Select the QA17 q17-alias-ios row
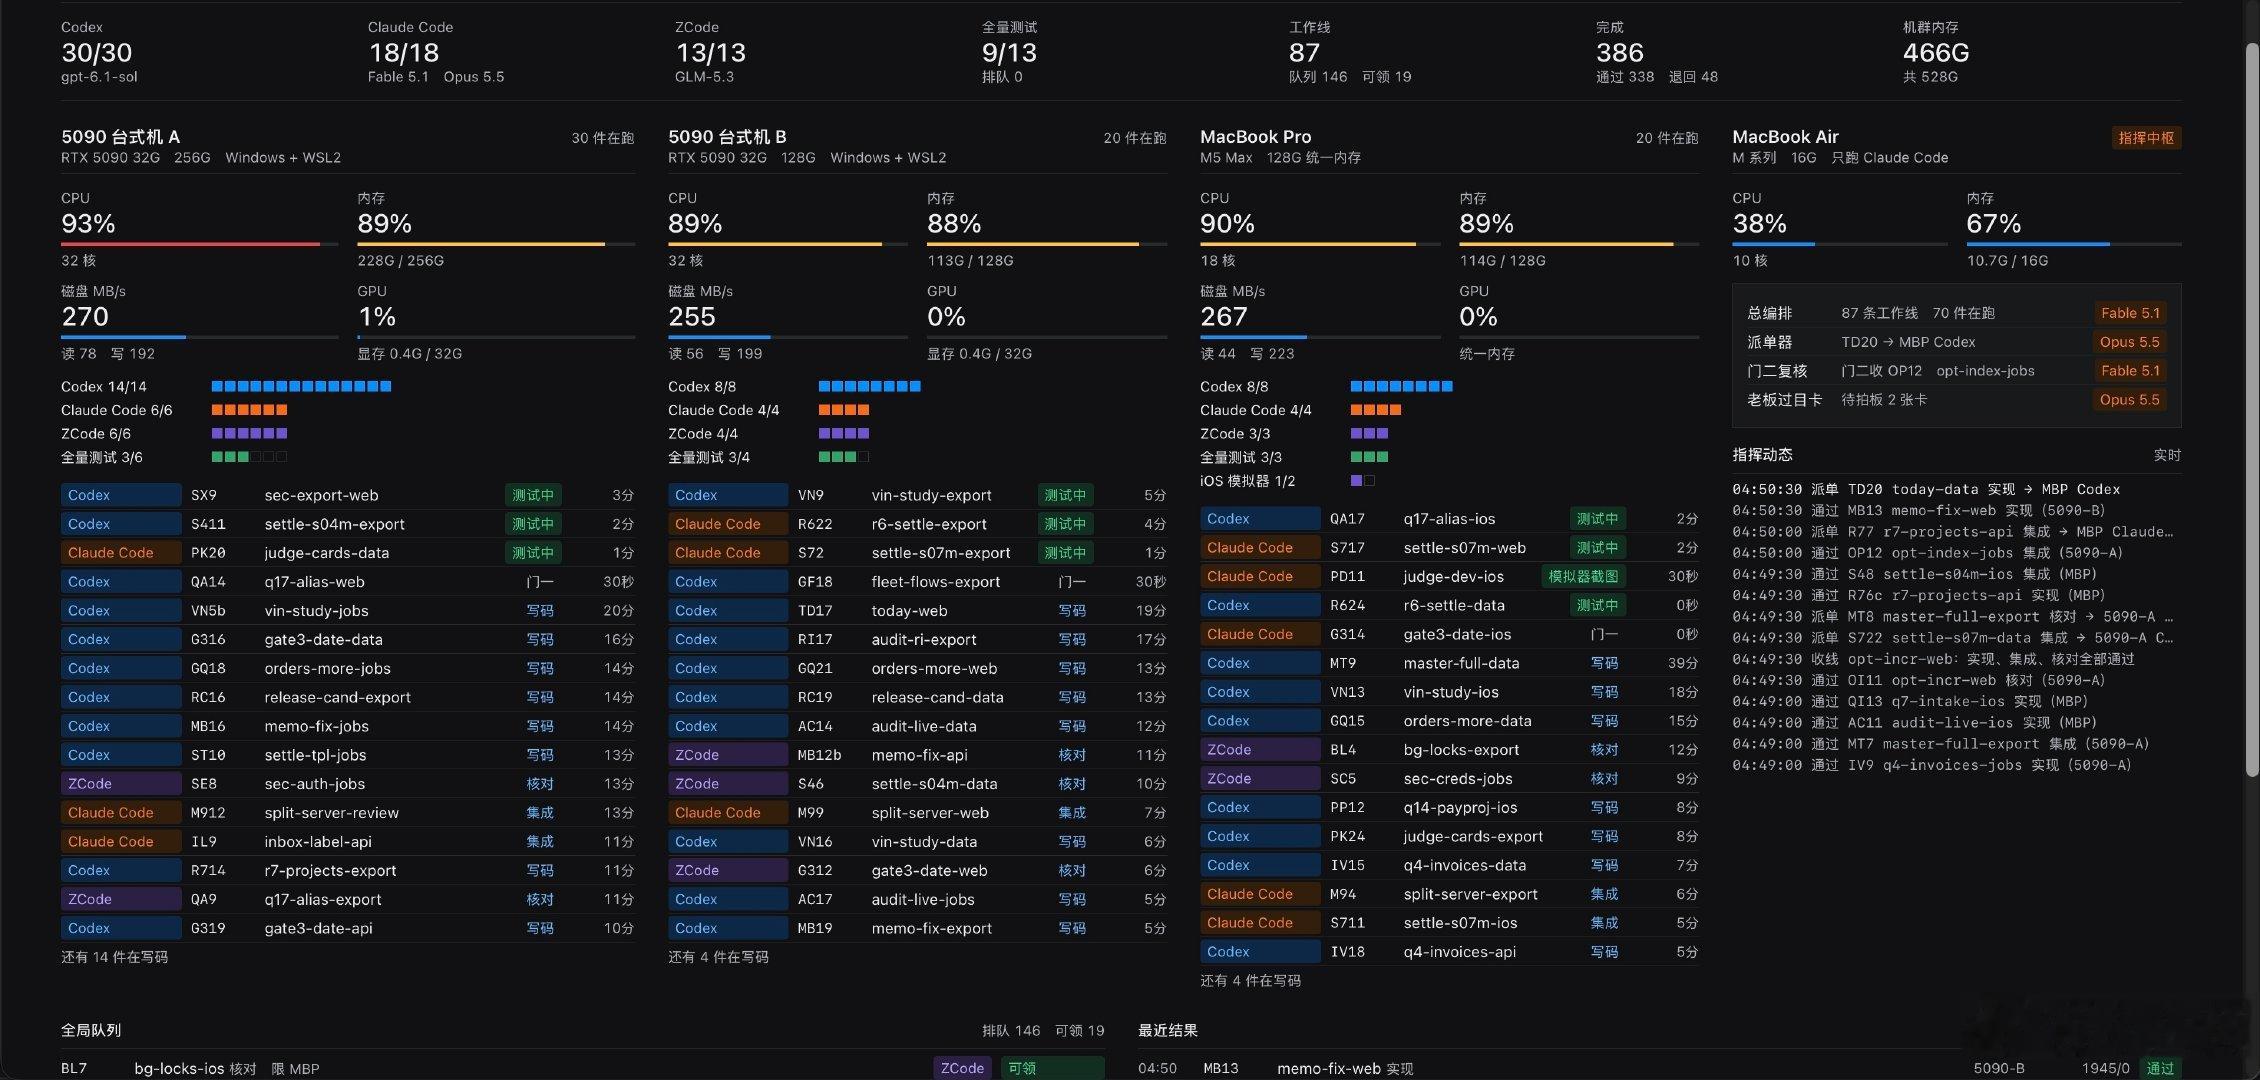This screenshot has width=2260, height=1080. (1449, 519)
